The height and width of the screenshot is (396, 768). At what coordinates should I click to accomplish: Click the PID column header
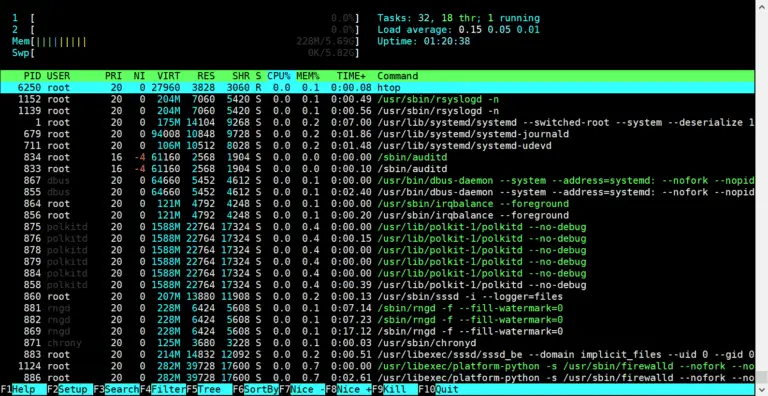click(33, 76)
